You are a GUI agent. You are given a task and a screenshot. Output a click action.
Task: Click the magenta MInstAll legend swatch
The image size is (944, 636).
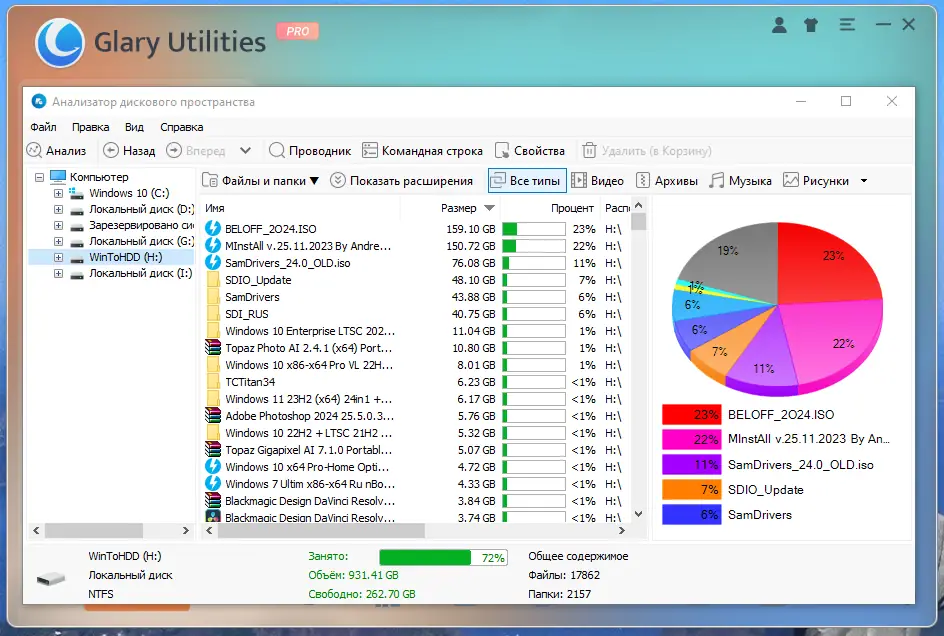point(691,439)
